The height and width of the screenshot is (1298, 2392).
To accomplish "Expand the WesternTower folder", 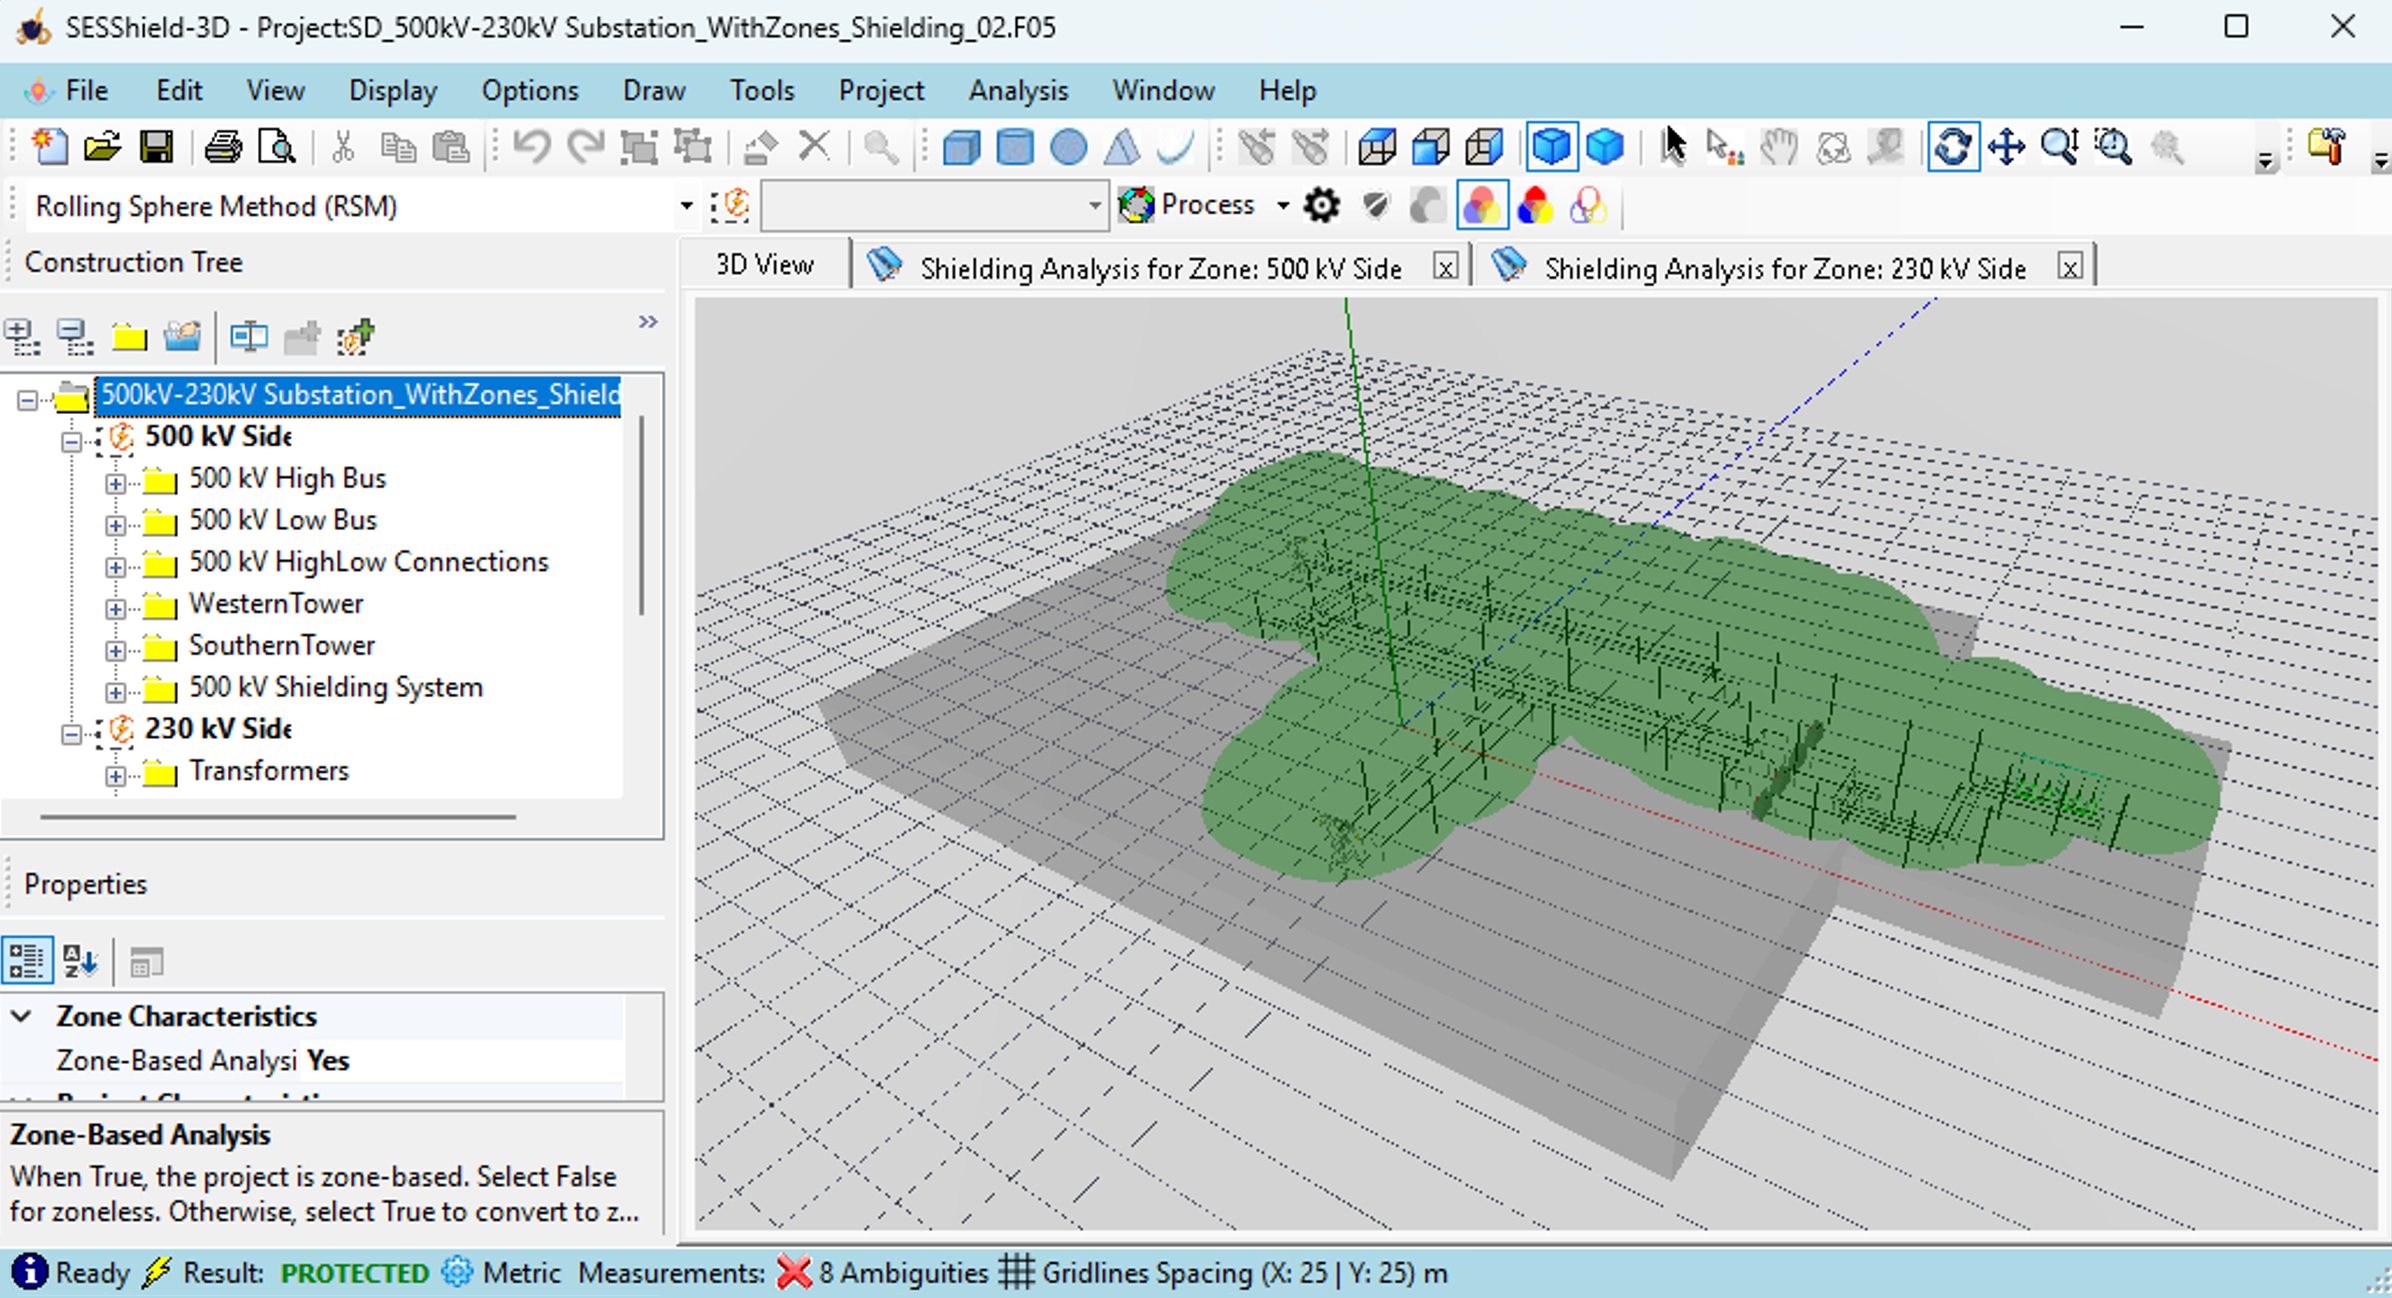I will coord(115,608).
